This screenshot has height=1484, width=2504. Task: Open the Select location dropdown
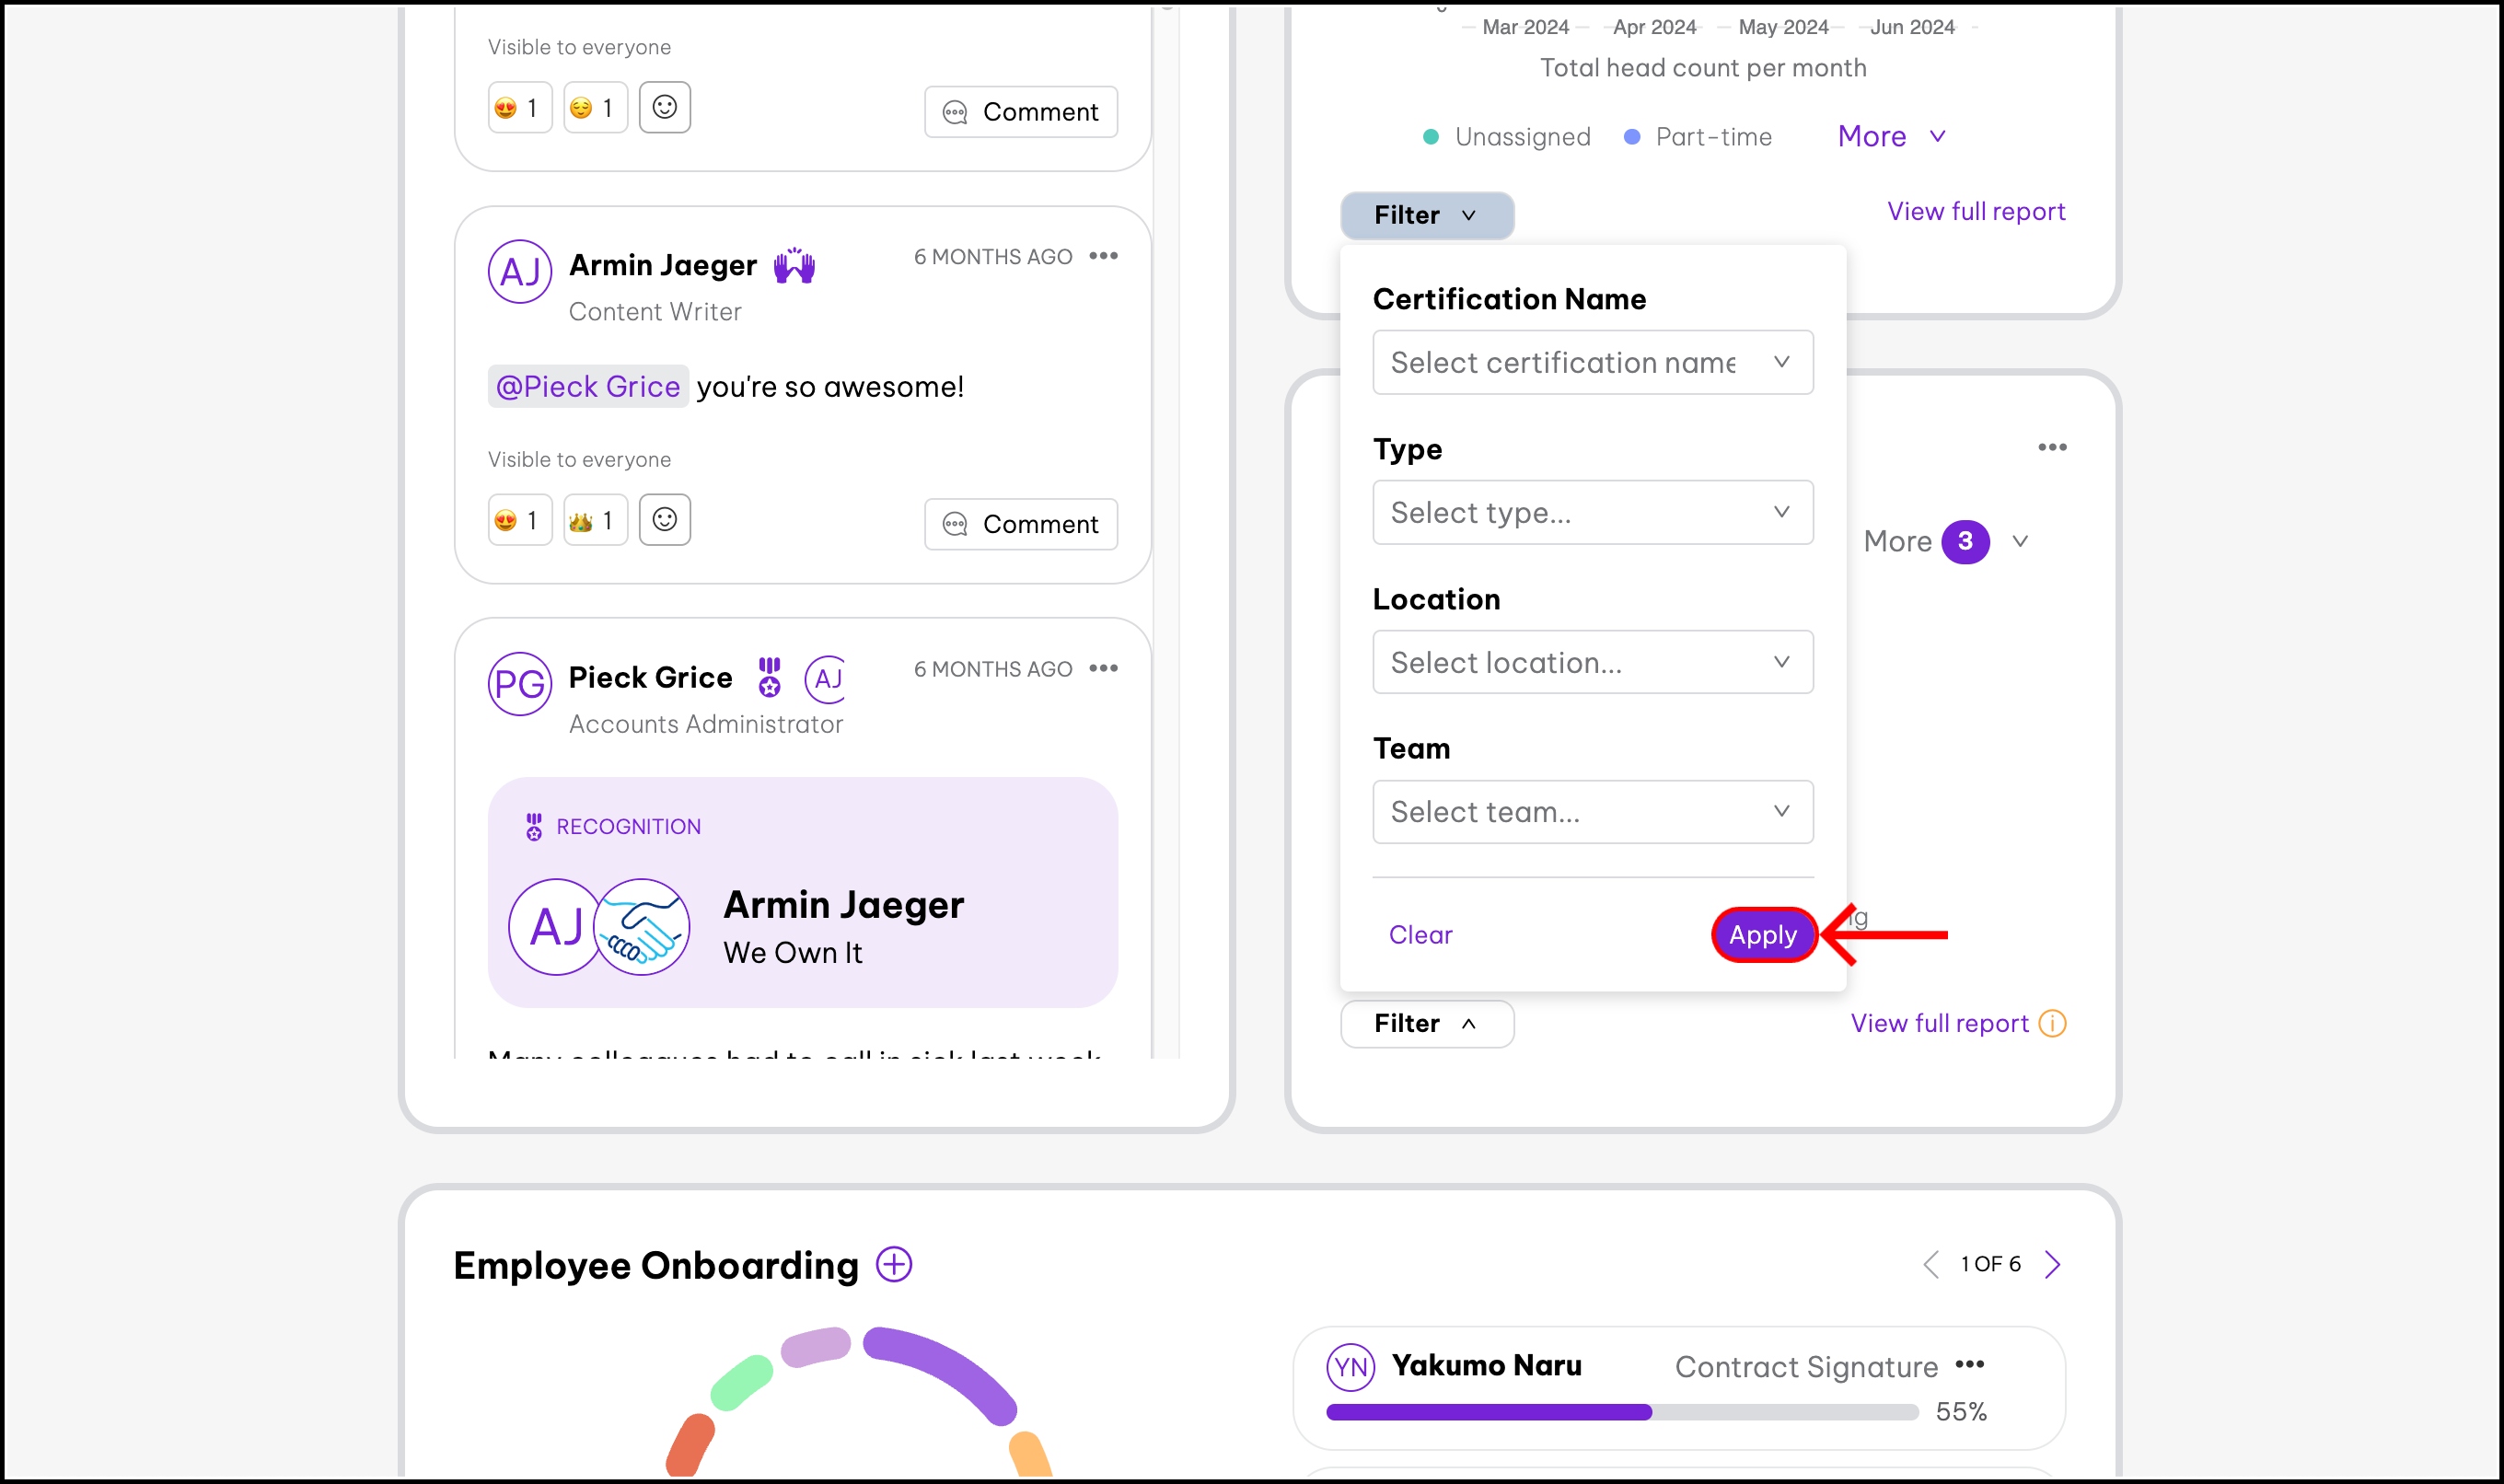click(x=1592, y=662)
